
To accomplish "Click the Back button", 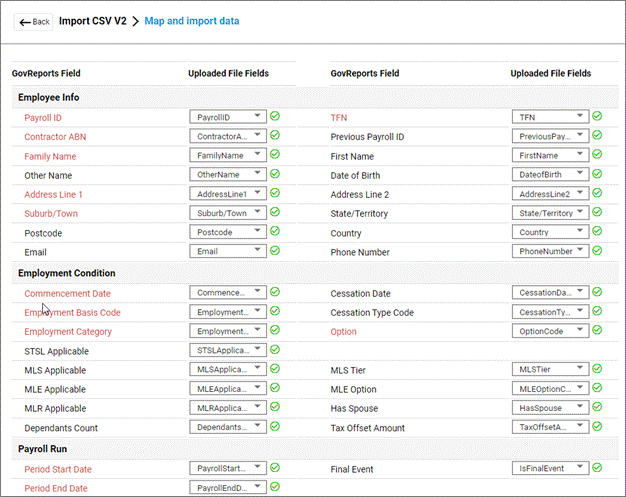I will [x=34, y=21].
